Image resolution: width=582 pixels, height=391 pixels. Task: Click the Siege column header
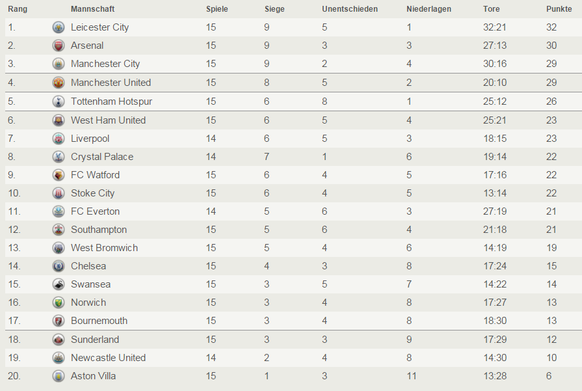pyautogui.click(x=274, y=9)
